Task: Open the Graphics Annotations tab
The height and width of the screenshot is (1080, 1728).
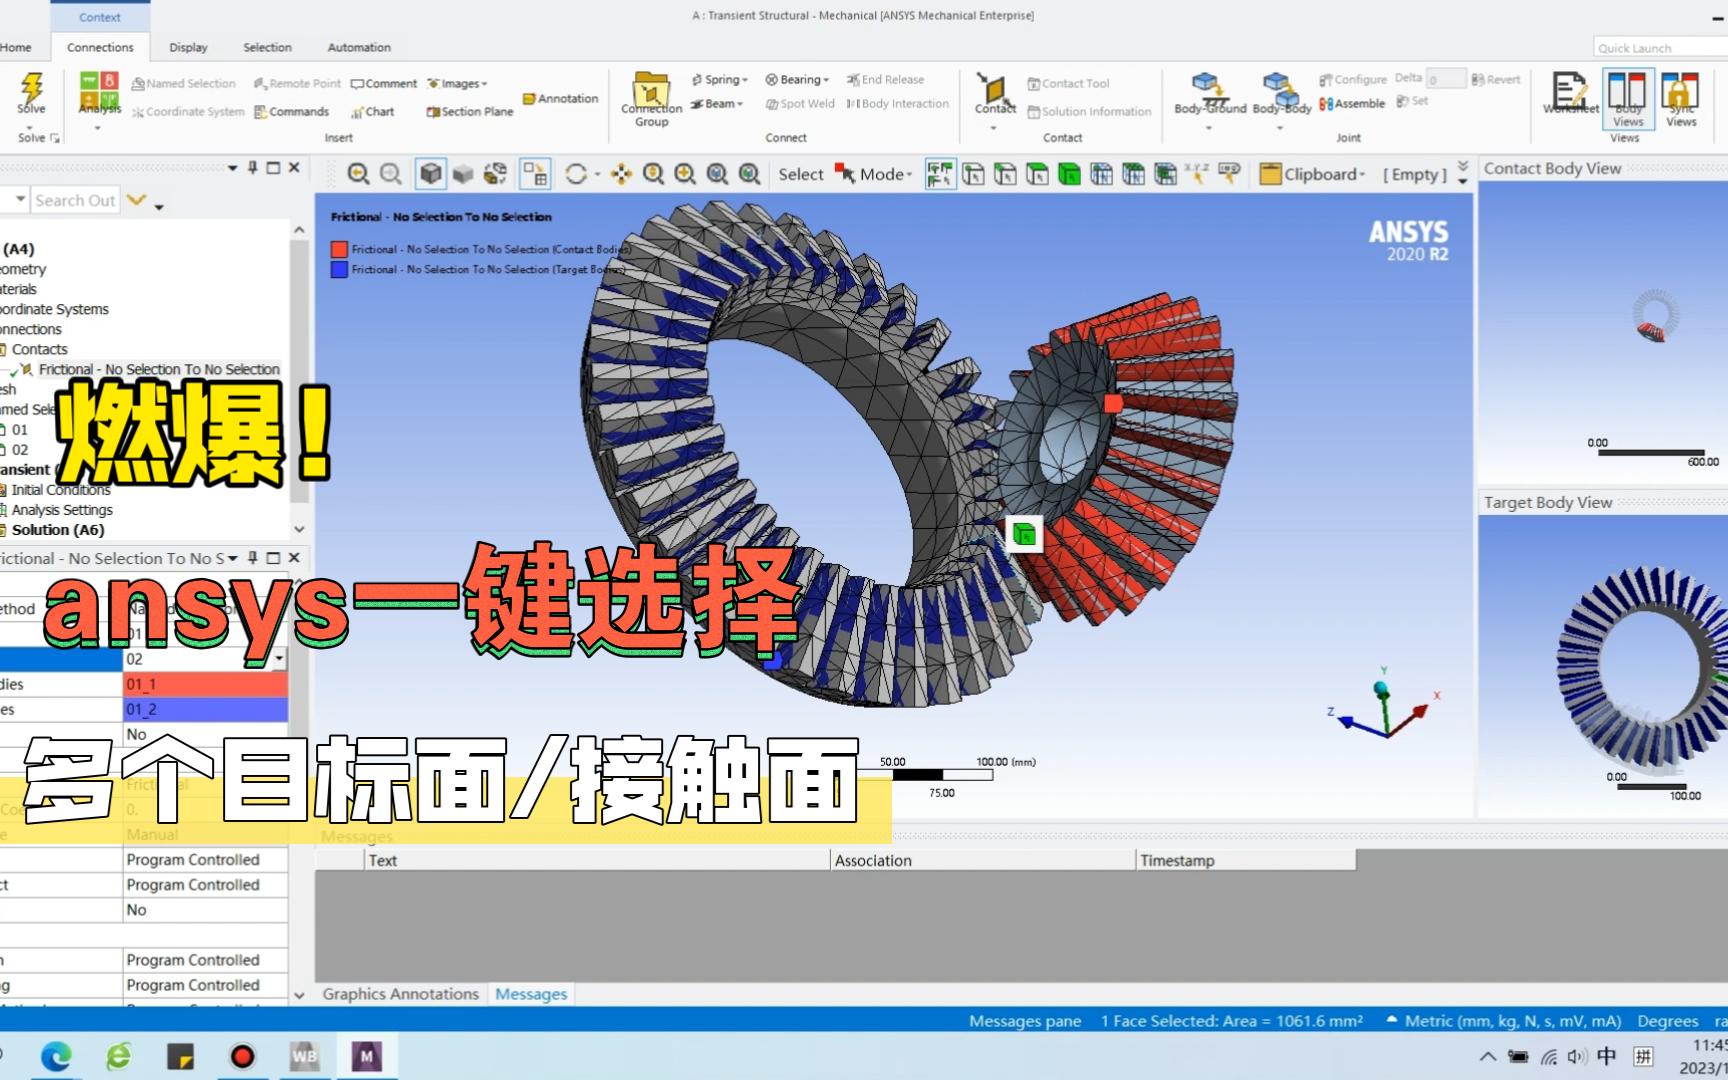Action: [x=400, y=994]
